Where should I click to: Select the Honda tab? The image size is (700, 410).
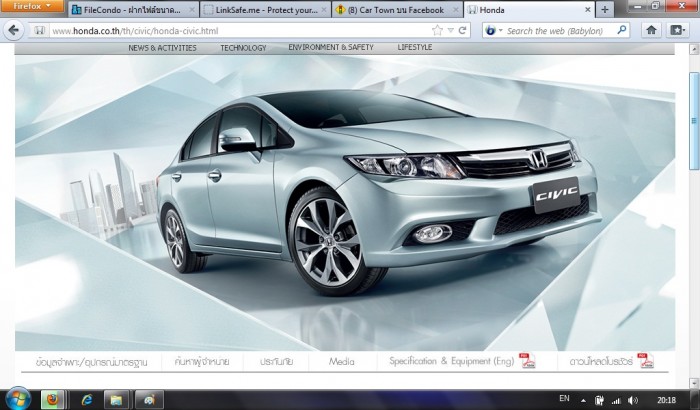click(529, 9)
